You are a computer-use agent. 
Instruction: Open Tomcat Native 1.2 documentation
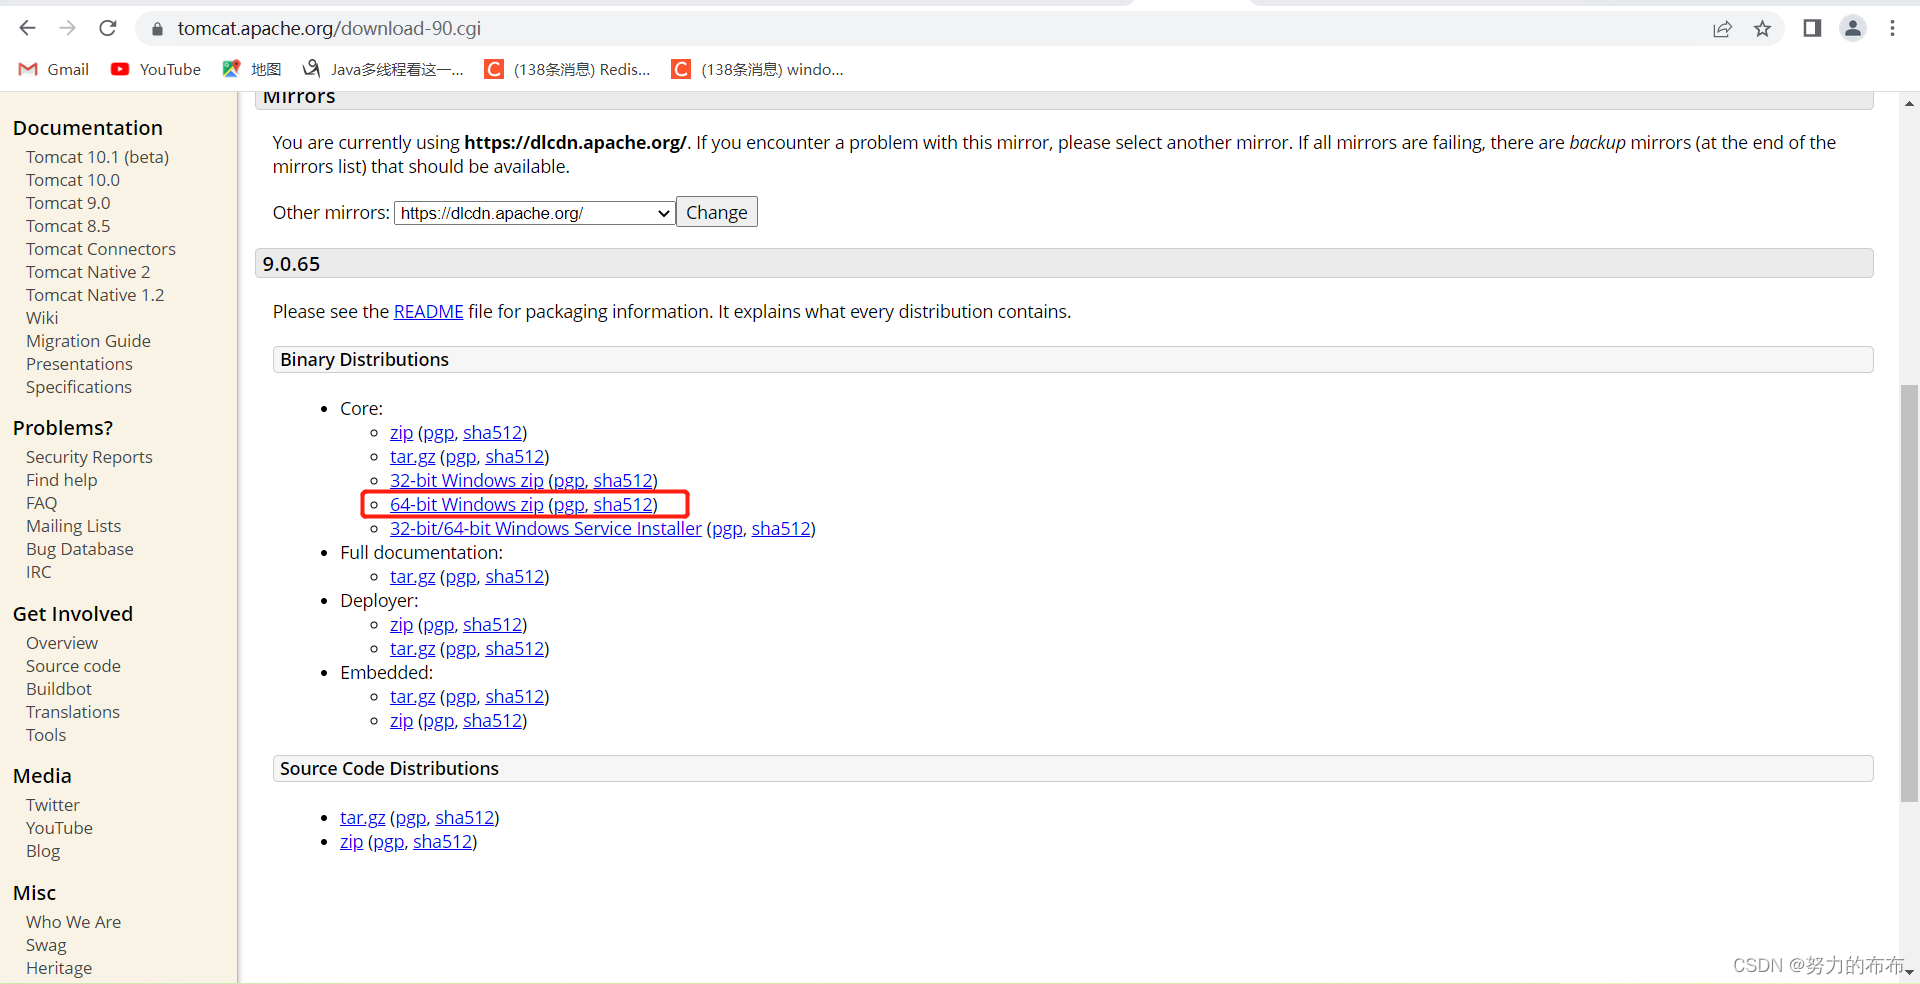pyautogui.click(x=95, y=295)
